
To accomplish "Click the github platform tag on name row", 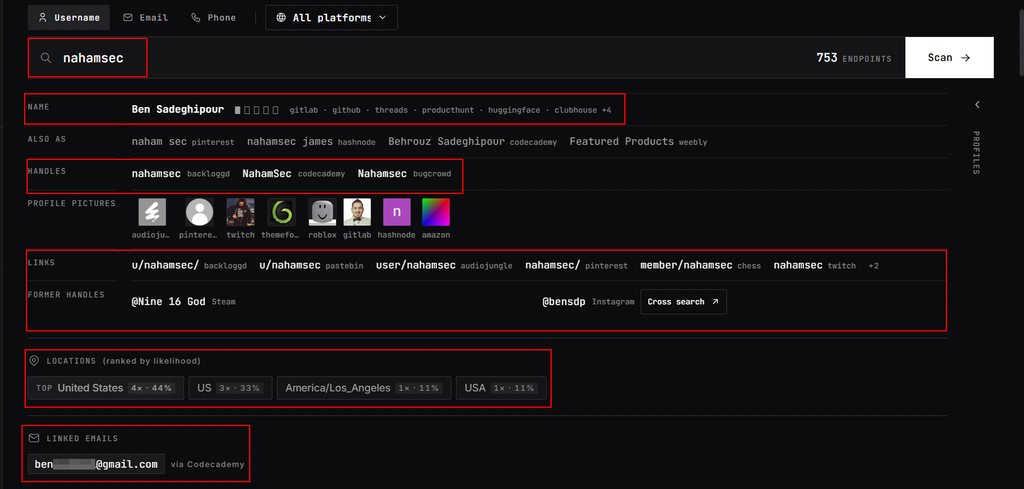I will coord(346,110).
